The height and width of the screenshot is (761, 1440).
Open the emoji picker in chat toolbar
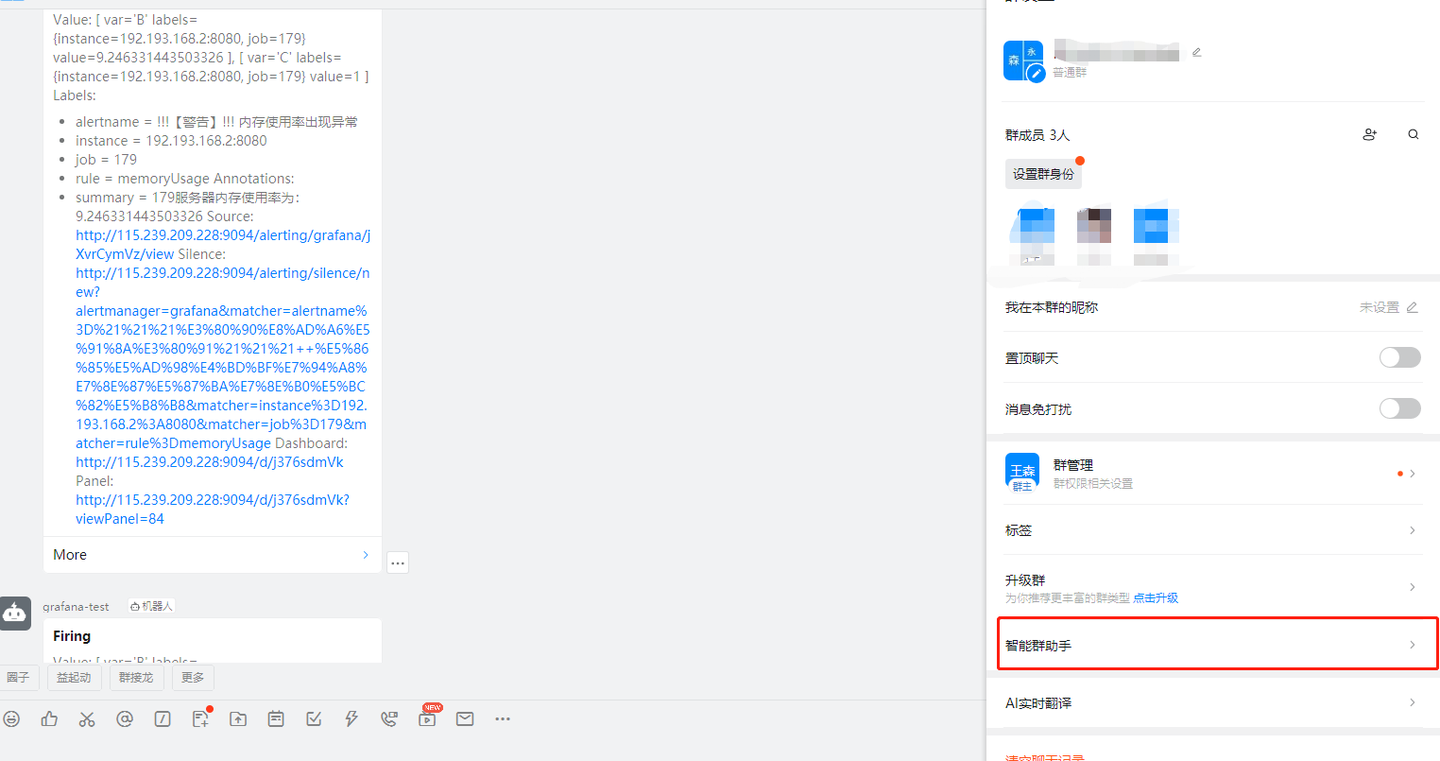pyautogui.click(x=11, y=719)
